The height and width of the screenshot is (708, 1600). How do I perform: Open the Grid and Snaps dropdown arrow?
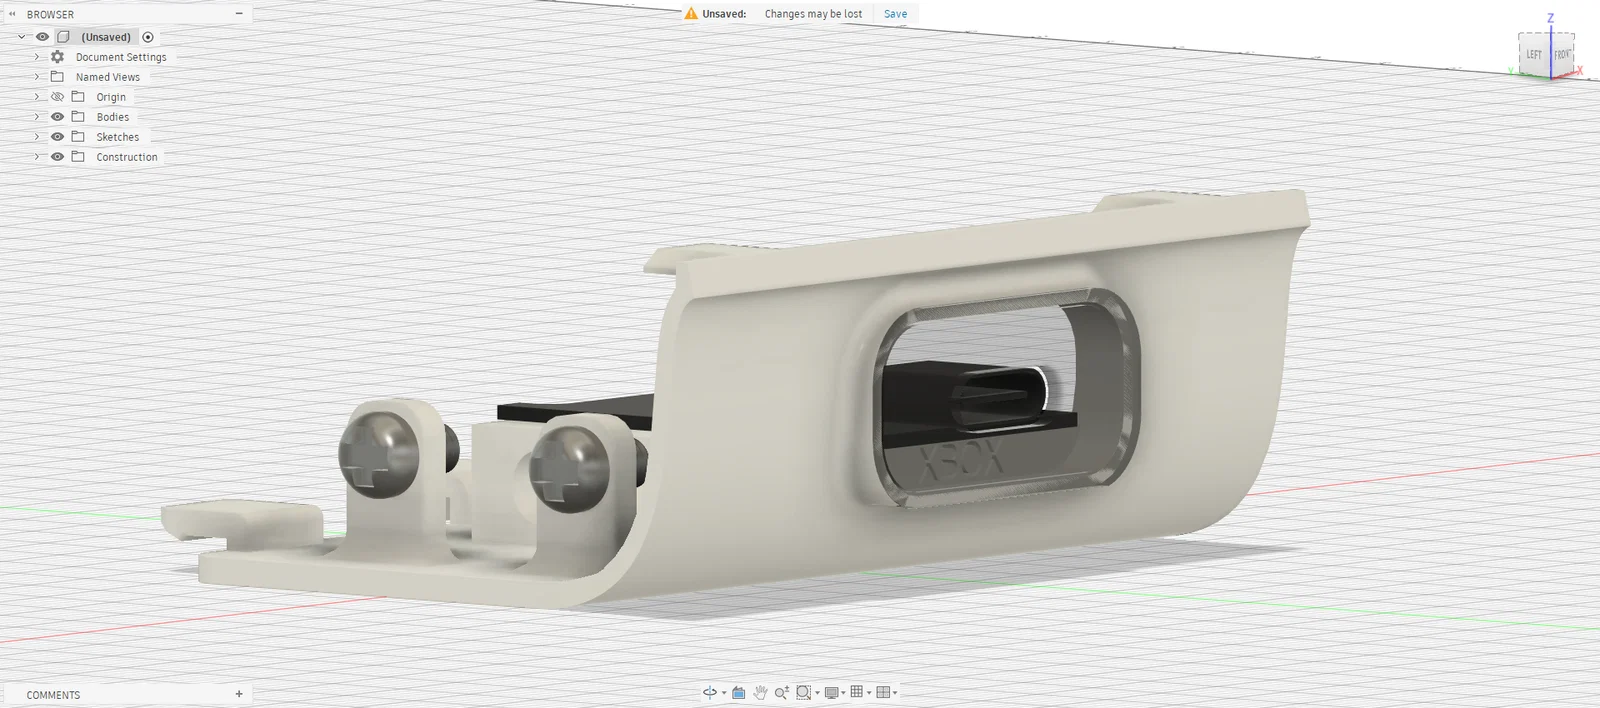pyautogui.click(x=869, y=693)
